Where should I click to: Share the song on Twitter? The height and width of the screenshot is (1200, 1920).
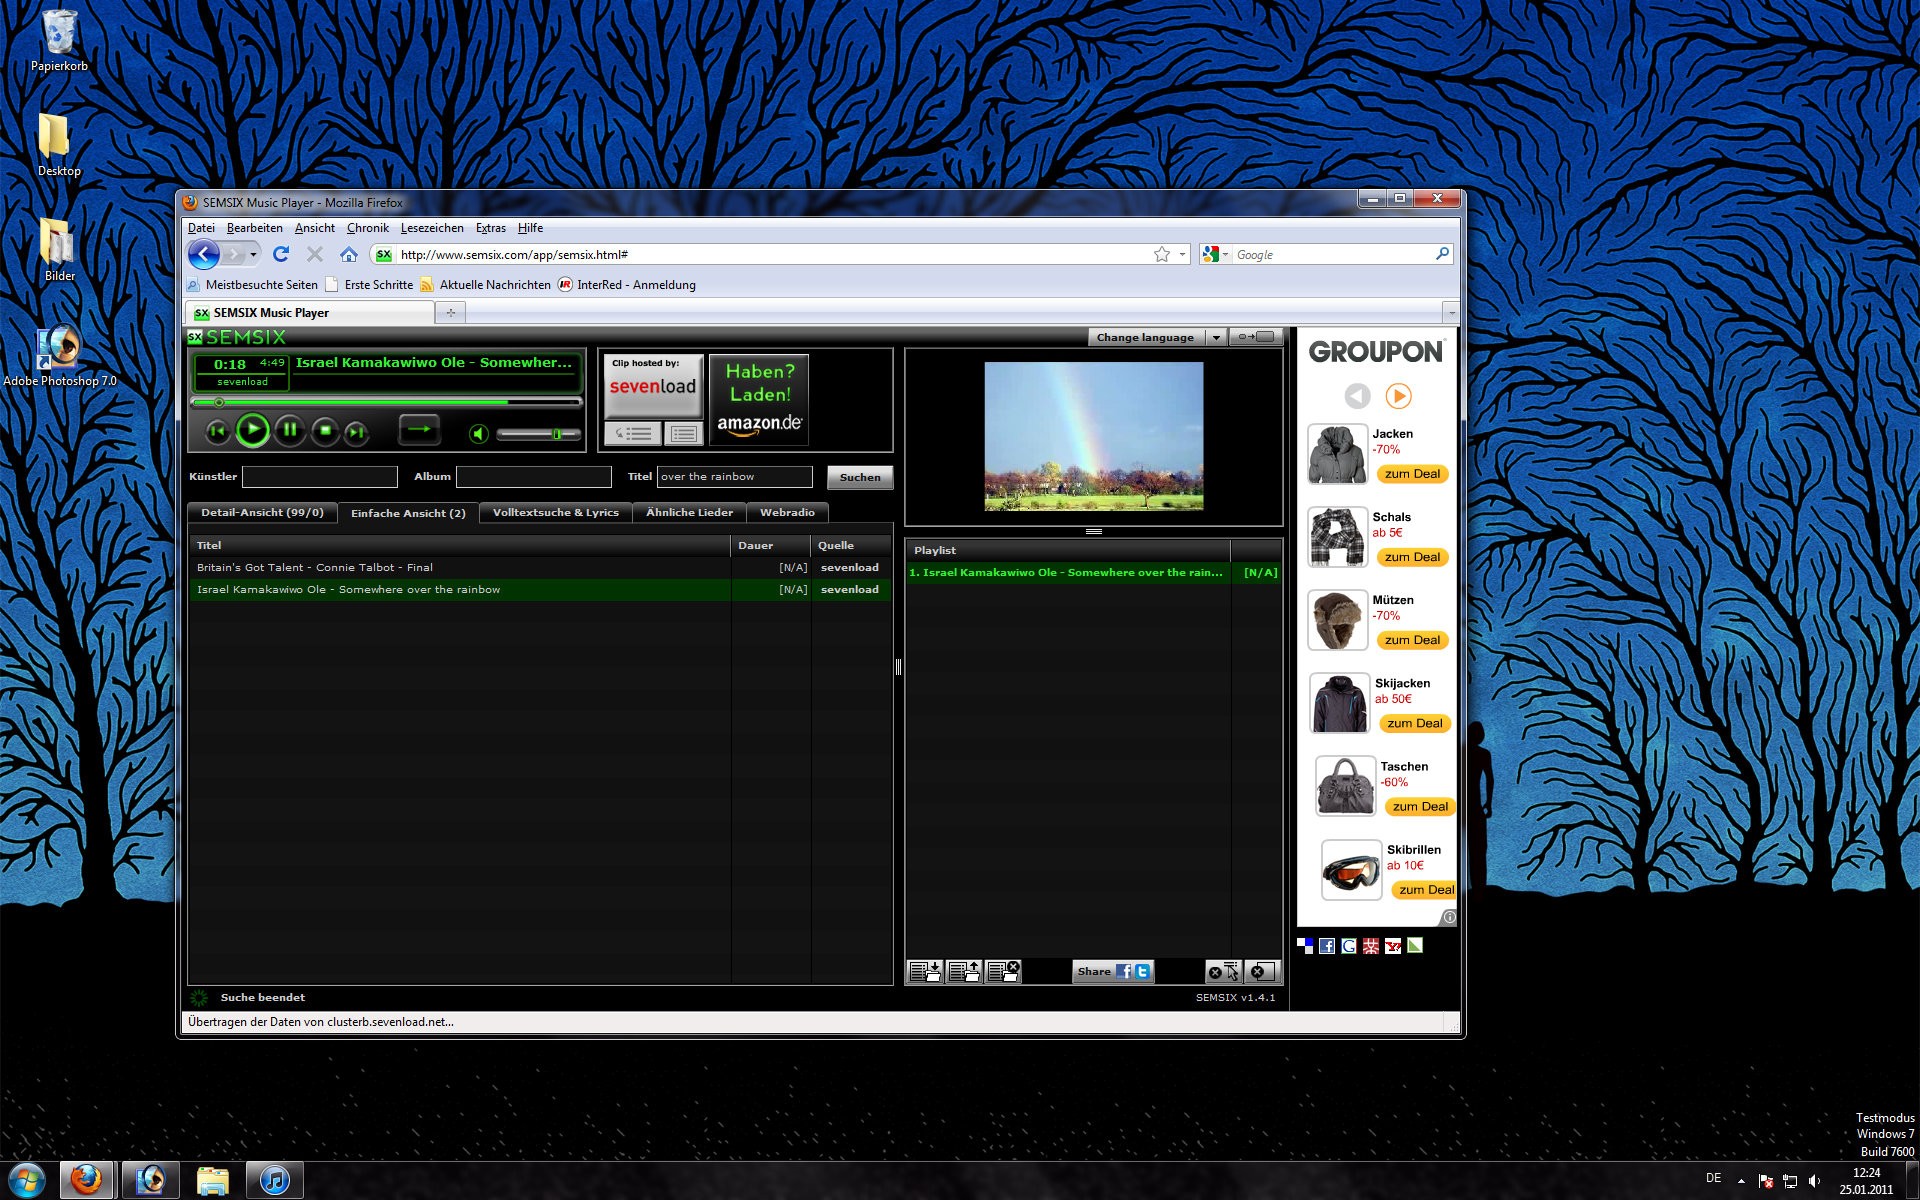coord(1142,971)
